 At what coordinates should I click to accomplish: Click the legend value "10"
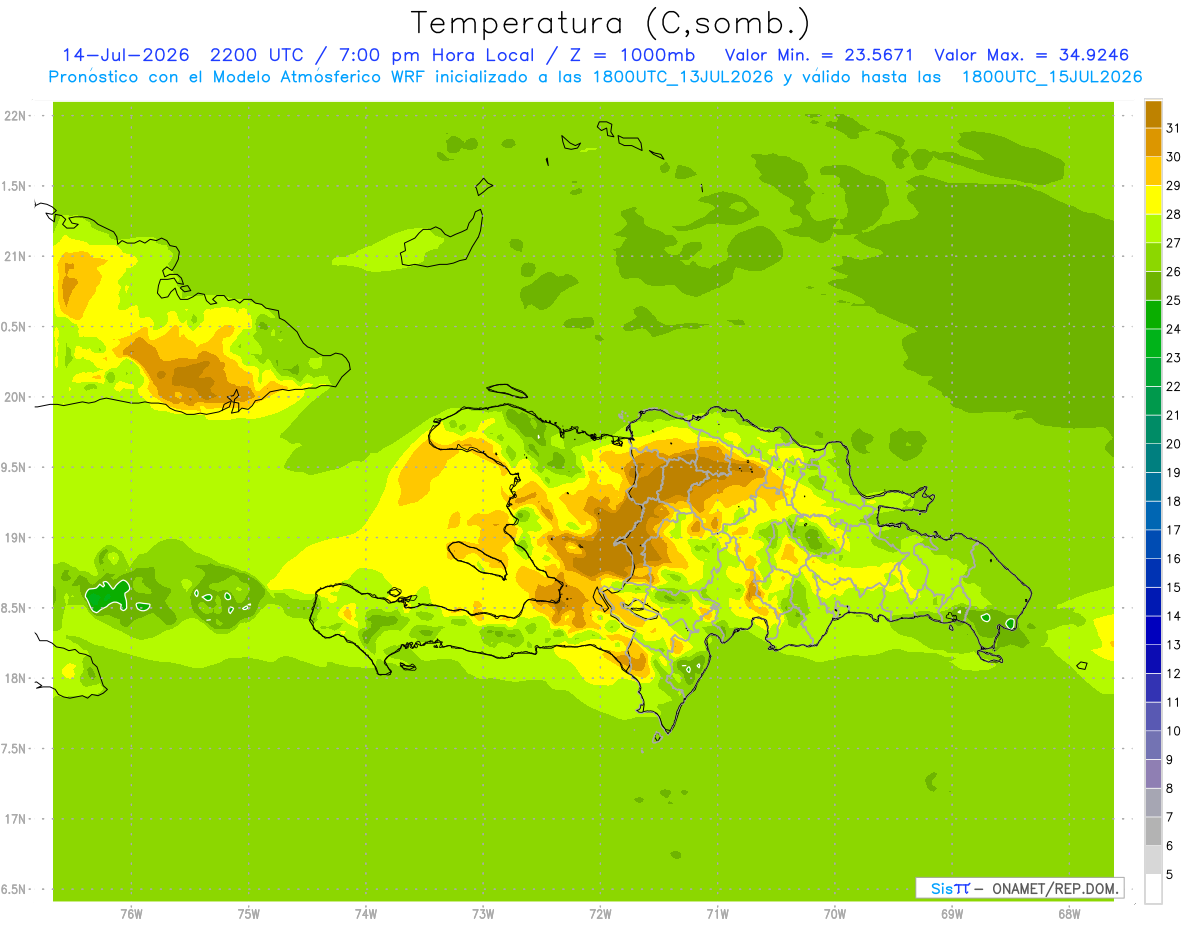(1174, 731)
